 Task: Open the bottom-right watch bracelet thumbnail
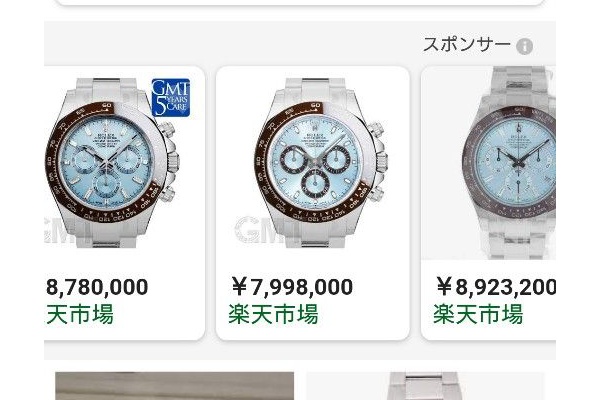pos(425,386)
